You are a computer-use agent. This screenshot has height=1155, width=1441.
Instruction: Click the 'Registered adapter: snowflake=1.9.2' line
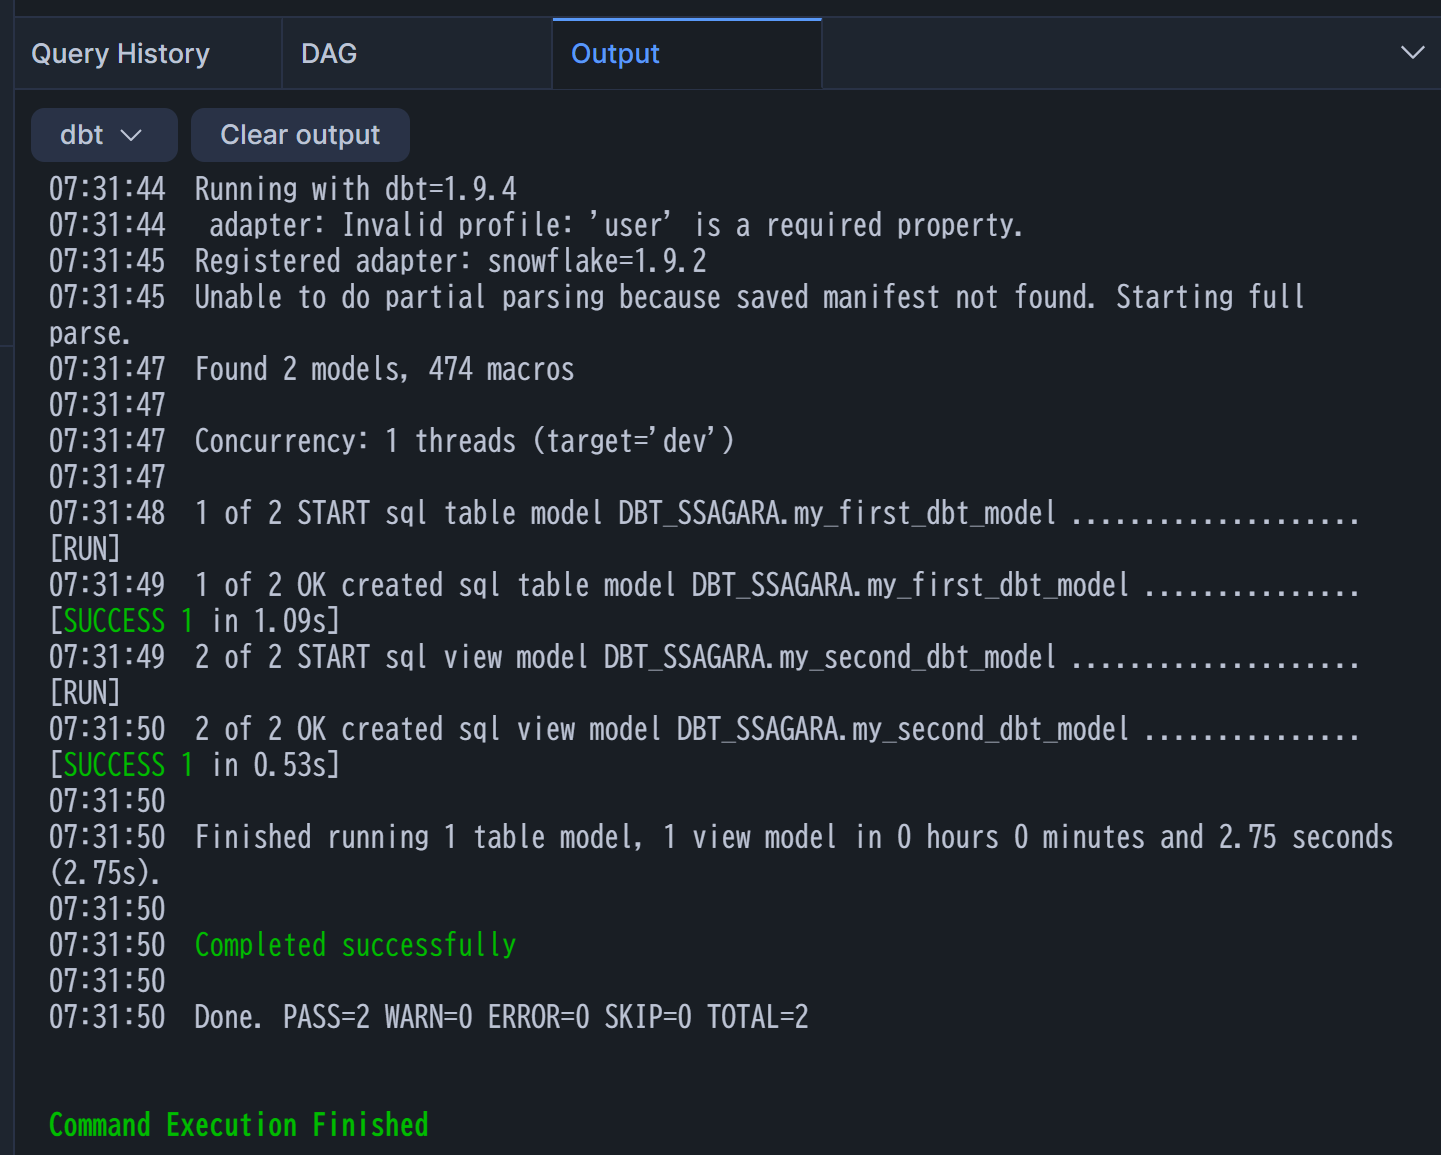(450, 261)
